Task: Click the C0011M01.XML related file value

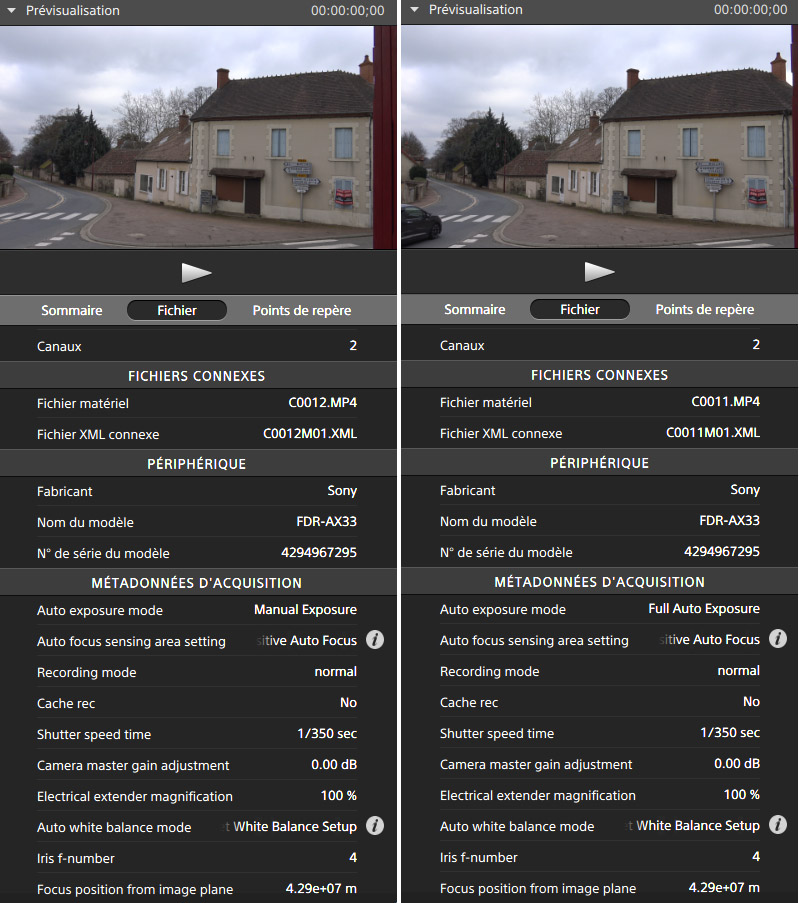Action: pyautogui.click(x=712, y=433)
